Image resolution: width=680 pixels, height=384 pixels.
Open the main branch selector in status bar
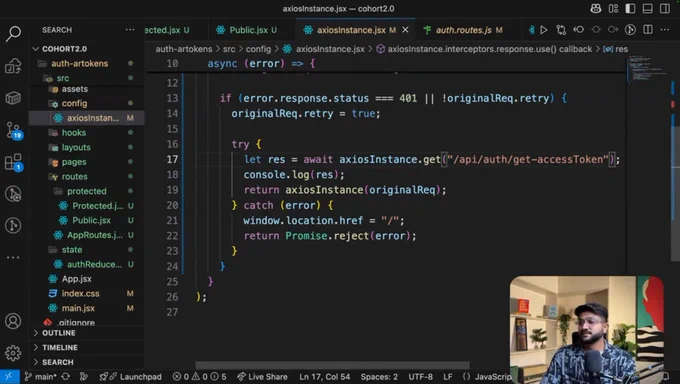tap(41, 376)
